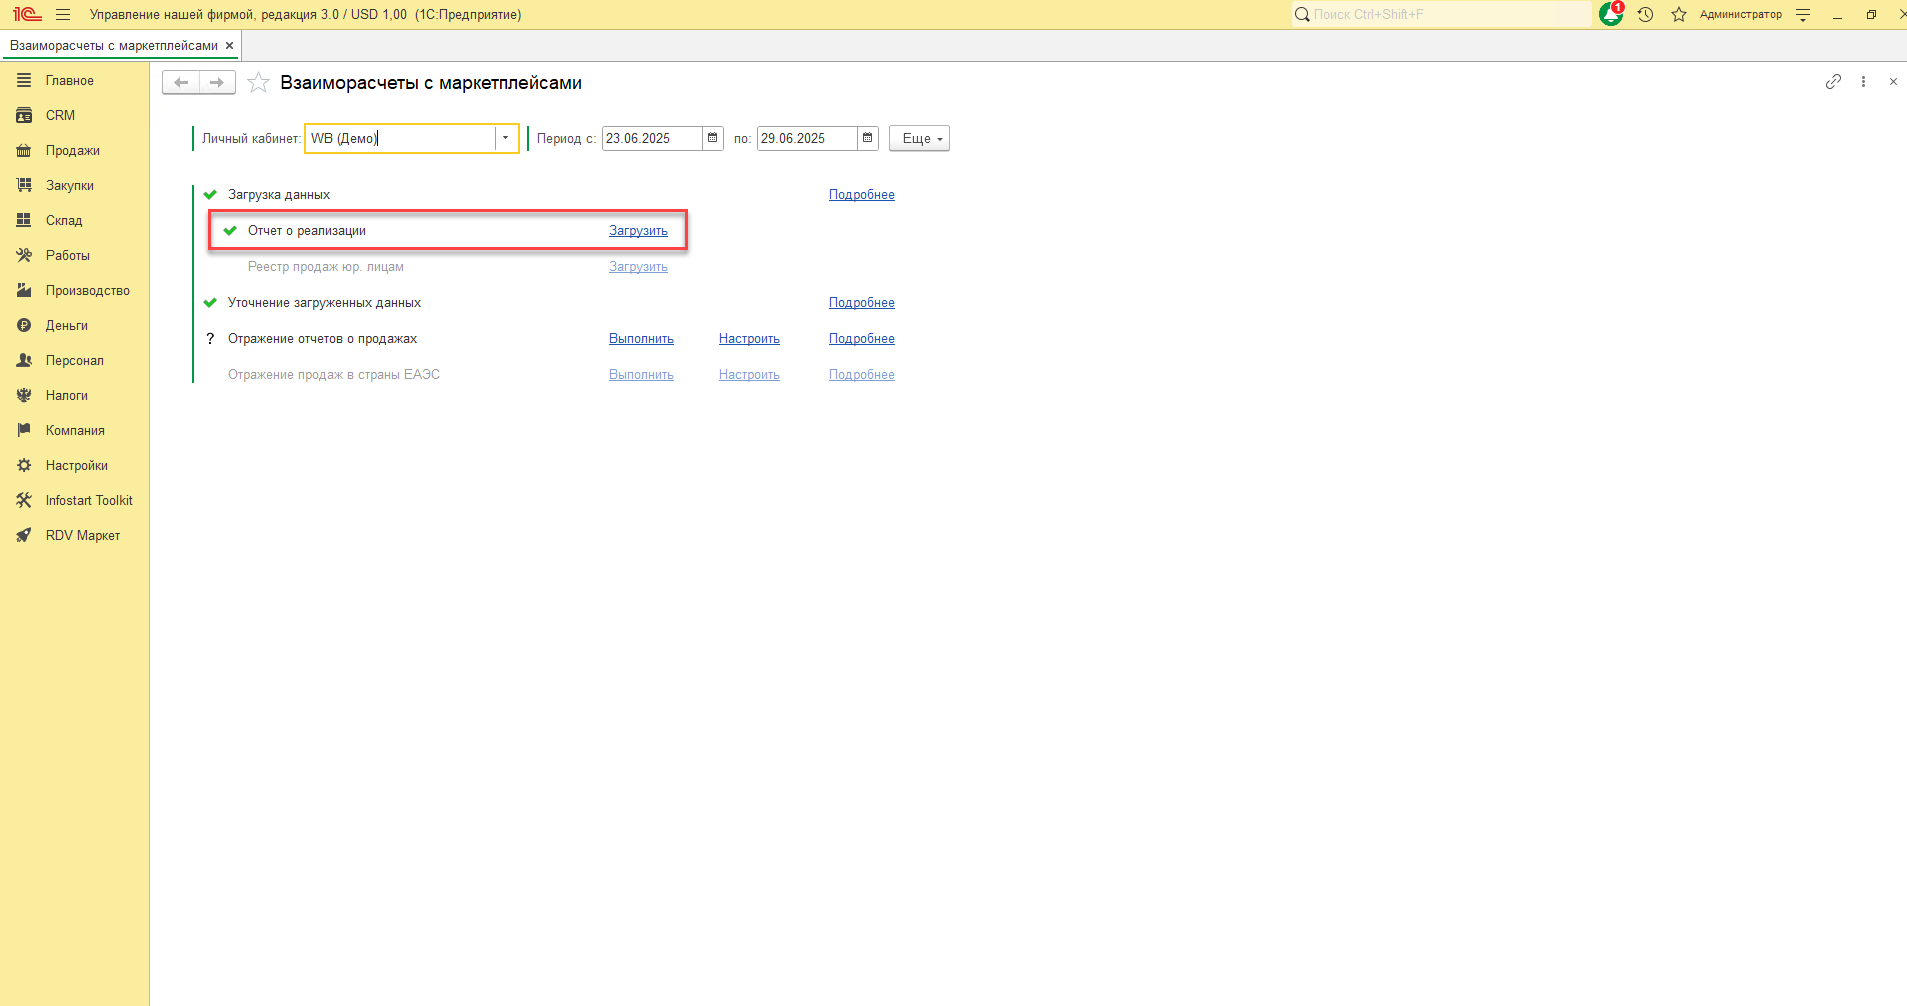1907x1006 pixels.
Task: Expand the Личный кабинет dropdown arrow
Action: point(506,138)
